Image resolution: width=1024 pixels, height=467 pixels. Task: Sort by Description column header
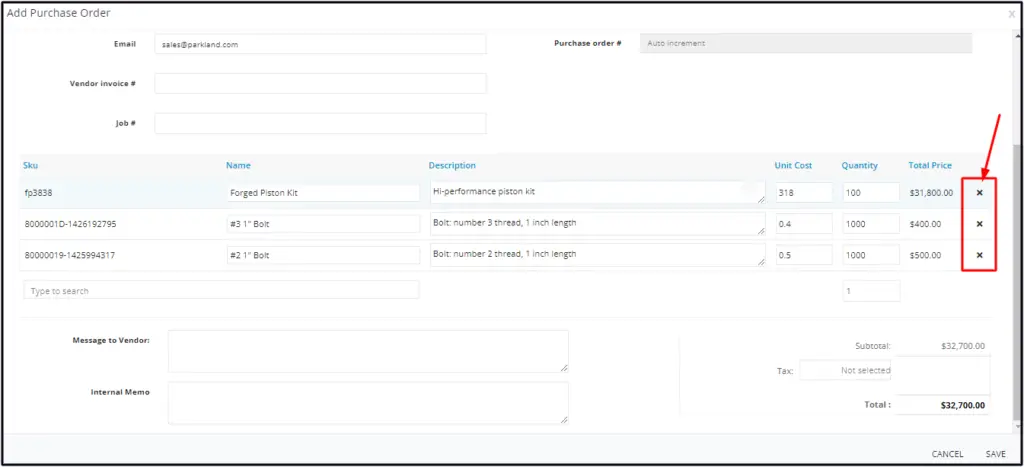452,165
